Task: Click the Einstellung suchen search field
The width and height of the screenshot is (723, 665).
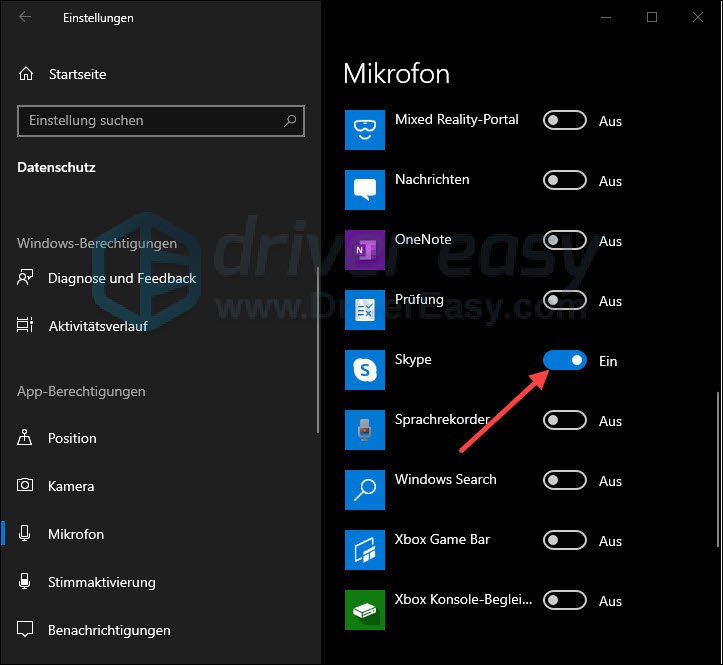Action: point(150,121)
